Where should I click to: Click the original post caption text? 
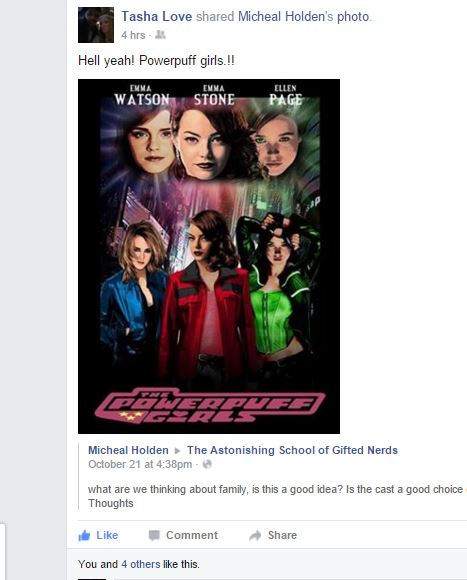point(275,496)
